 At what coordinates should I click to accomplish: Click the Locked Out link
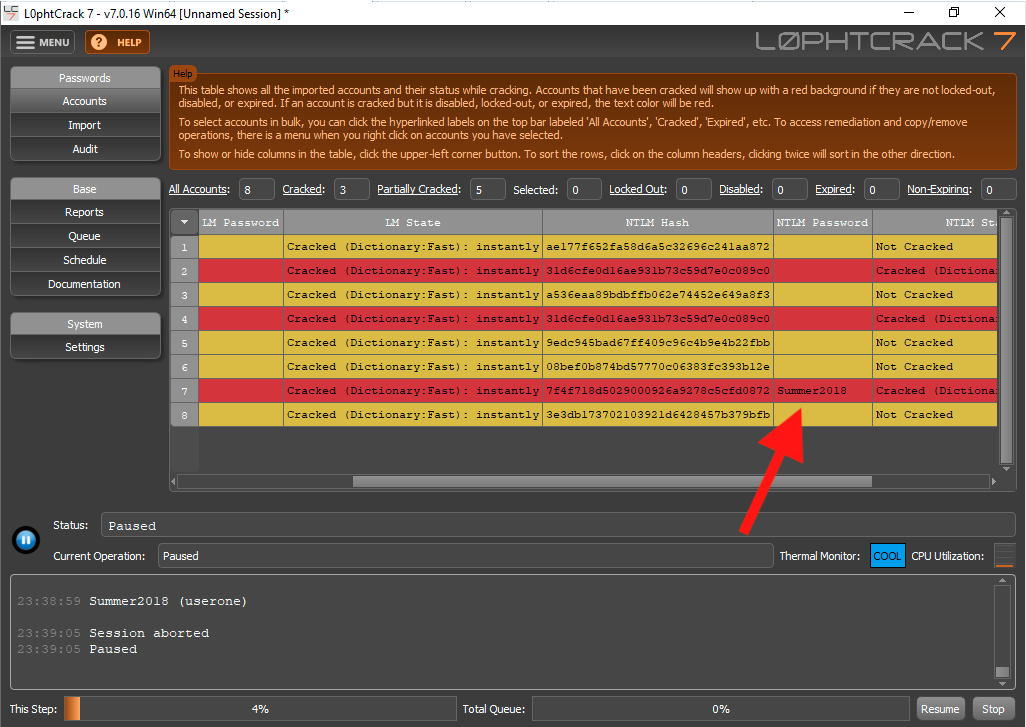(638, 189)
